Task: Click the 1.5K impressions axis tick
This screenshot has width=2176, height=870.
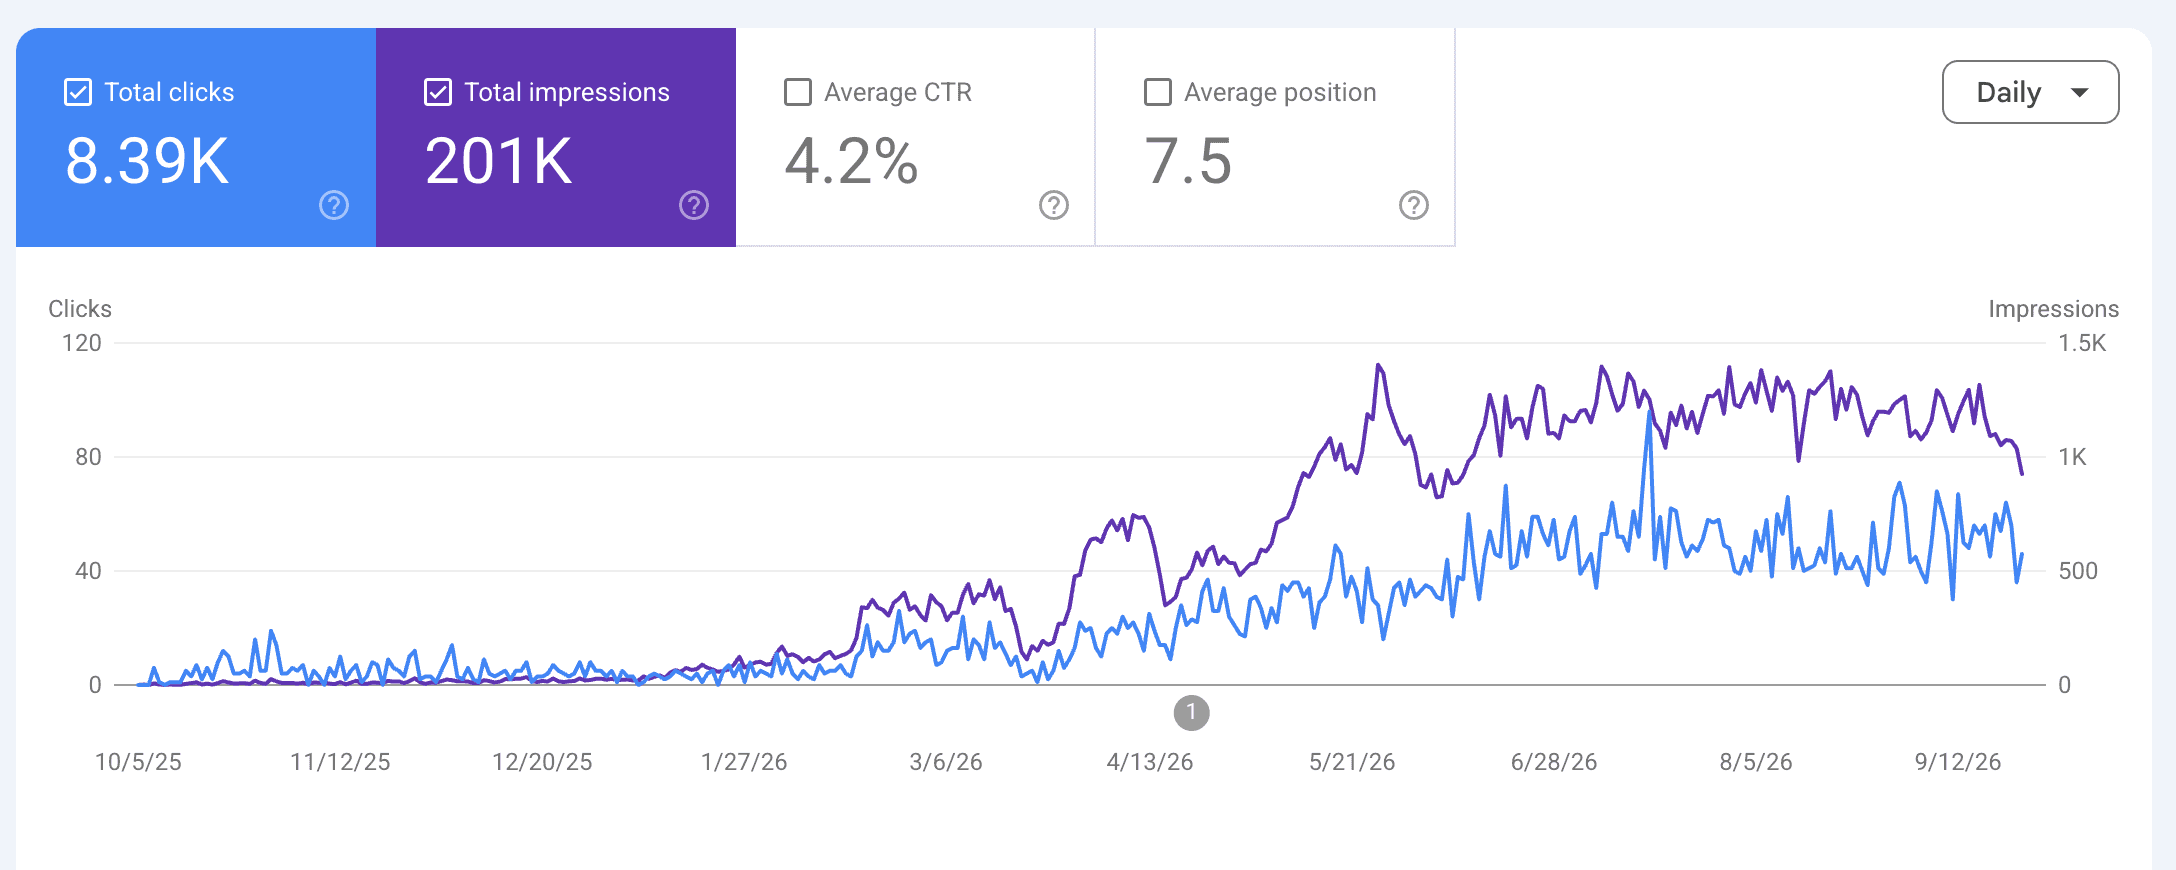Action: pos(2082,343)
